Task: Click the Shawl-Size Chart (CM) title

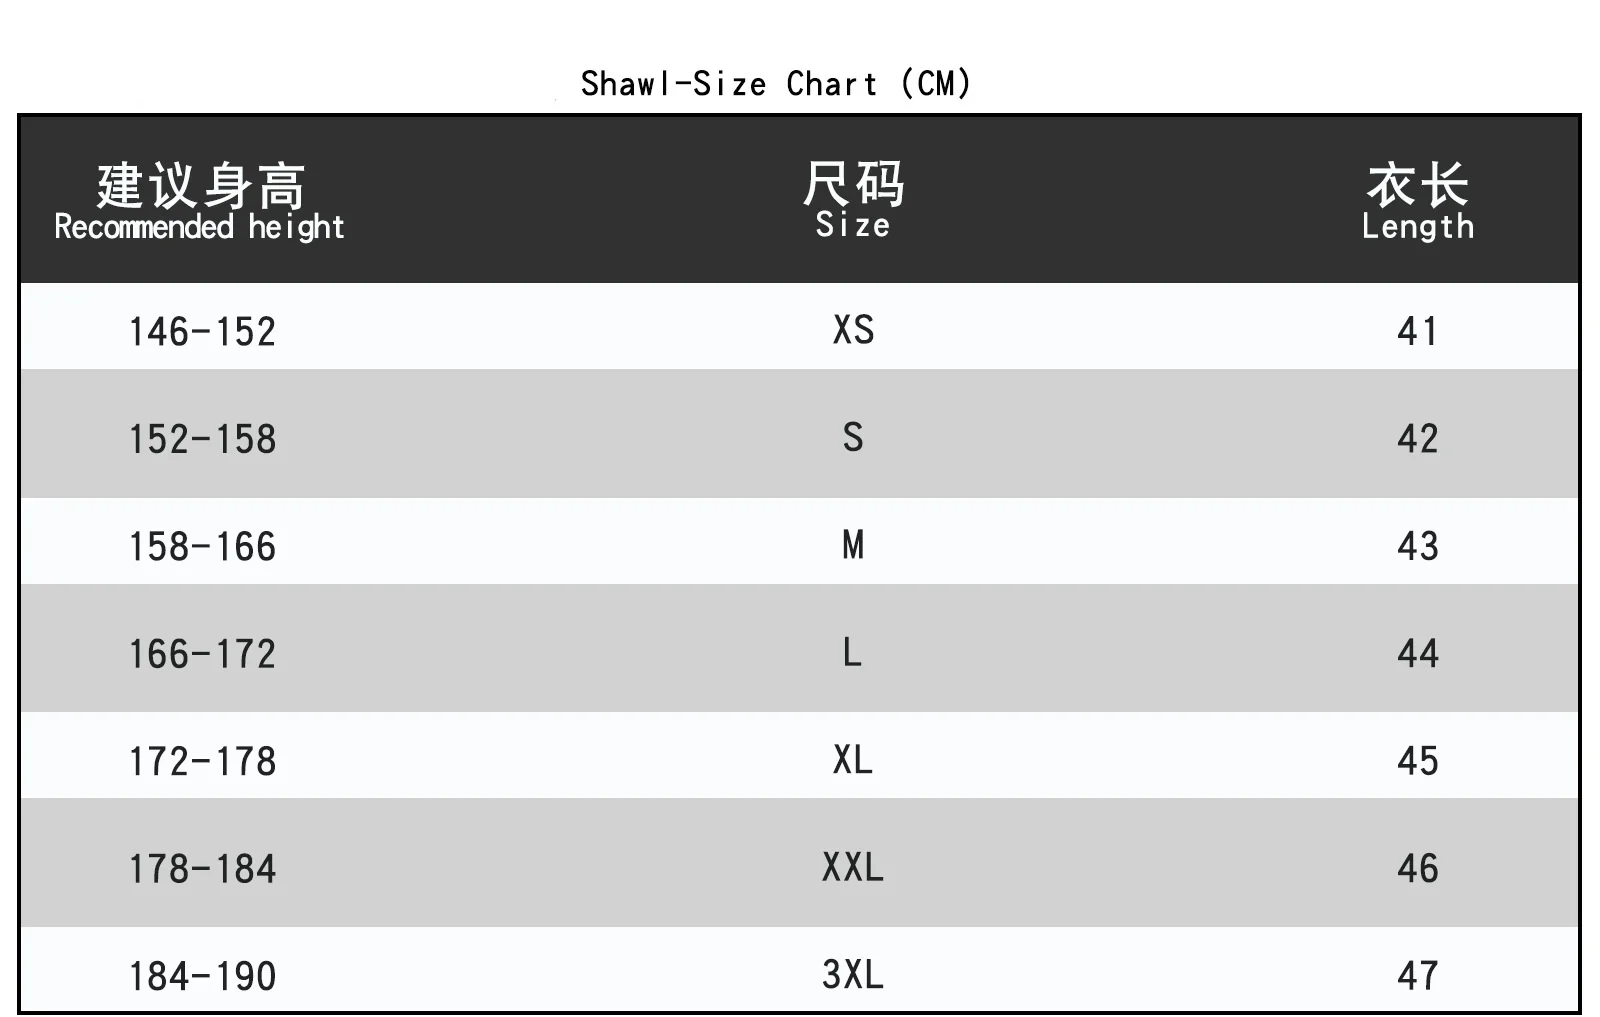Action: tap(775, 83)
